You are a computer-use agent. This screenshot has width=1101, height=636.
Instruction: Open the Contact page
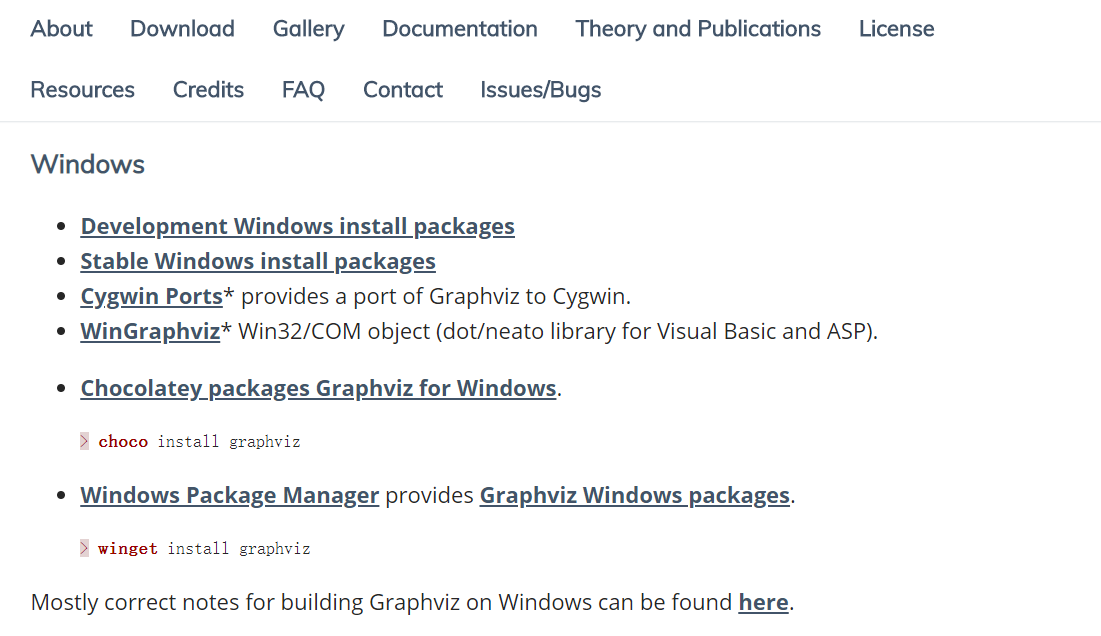(x=402, y=90)
